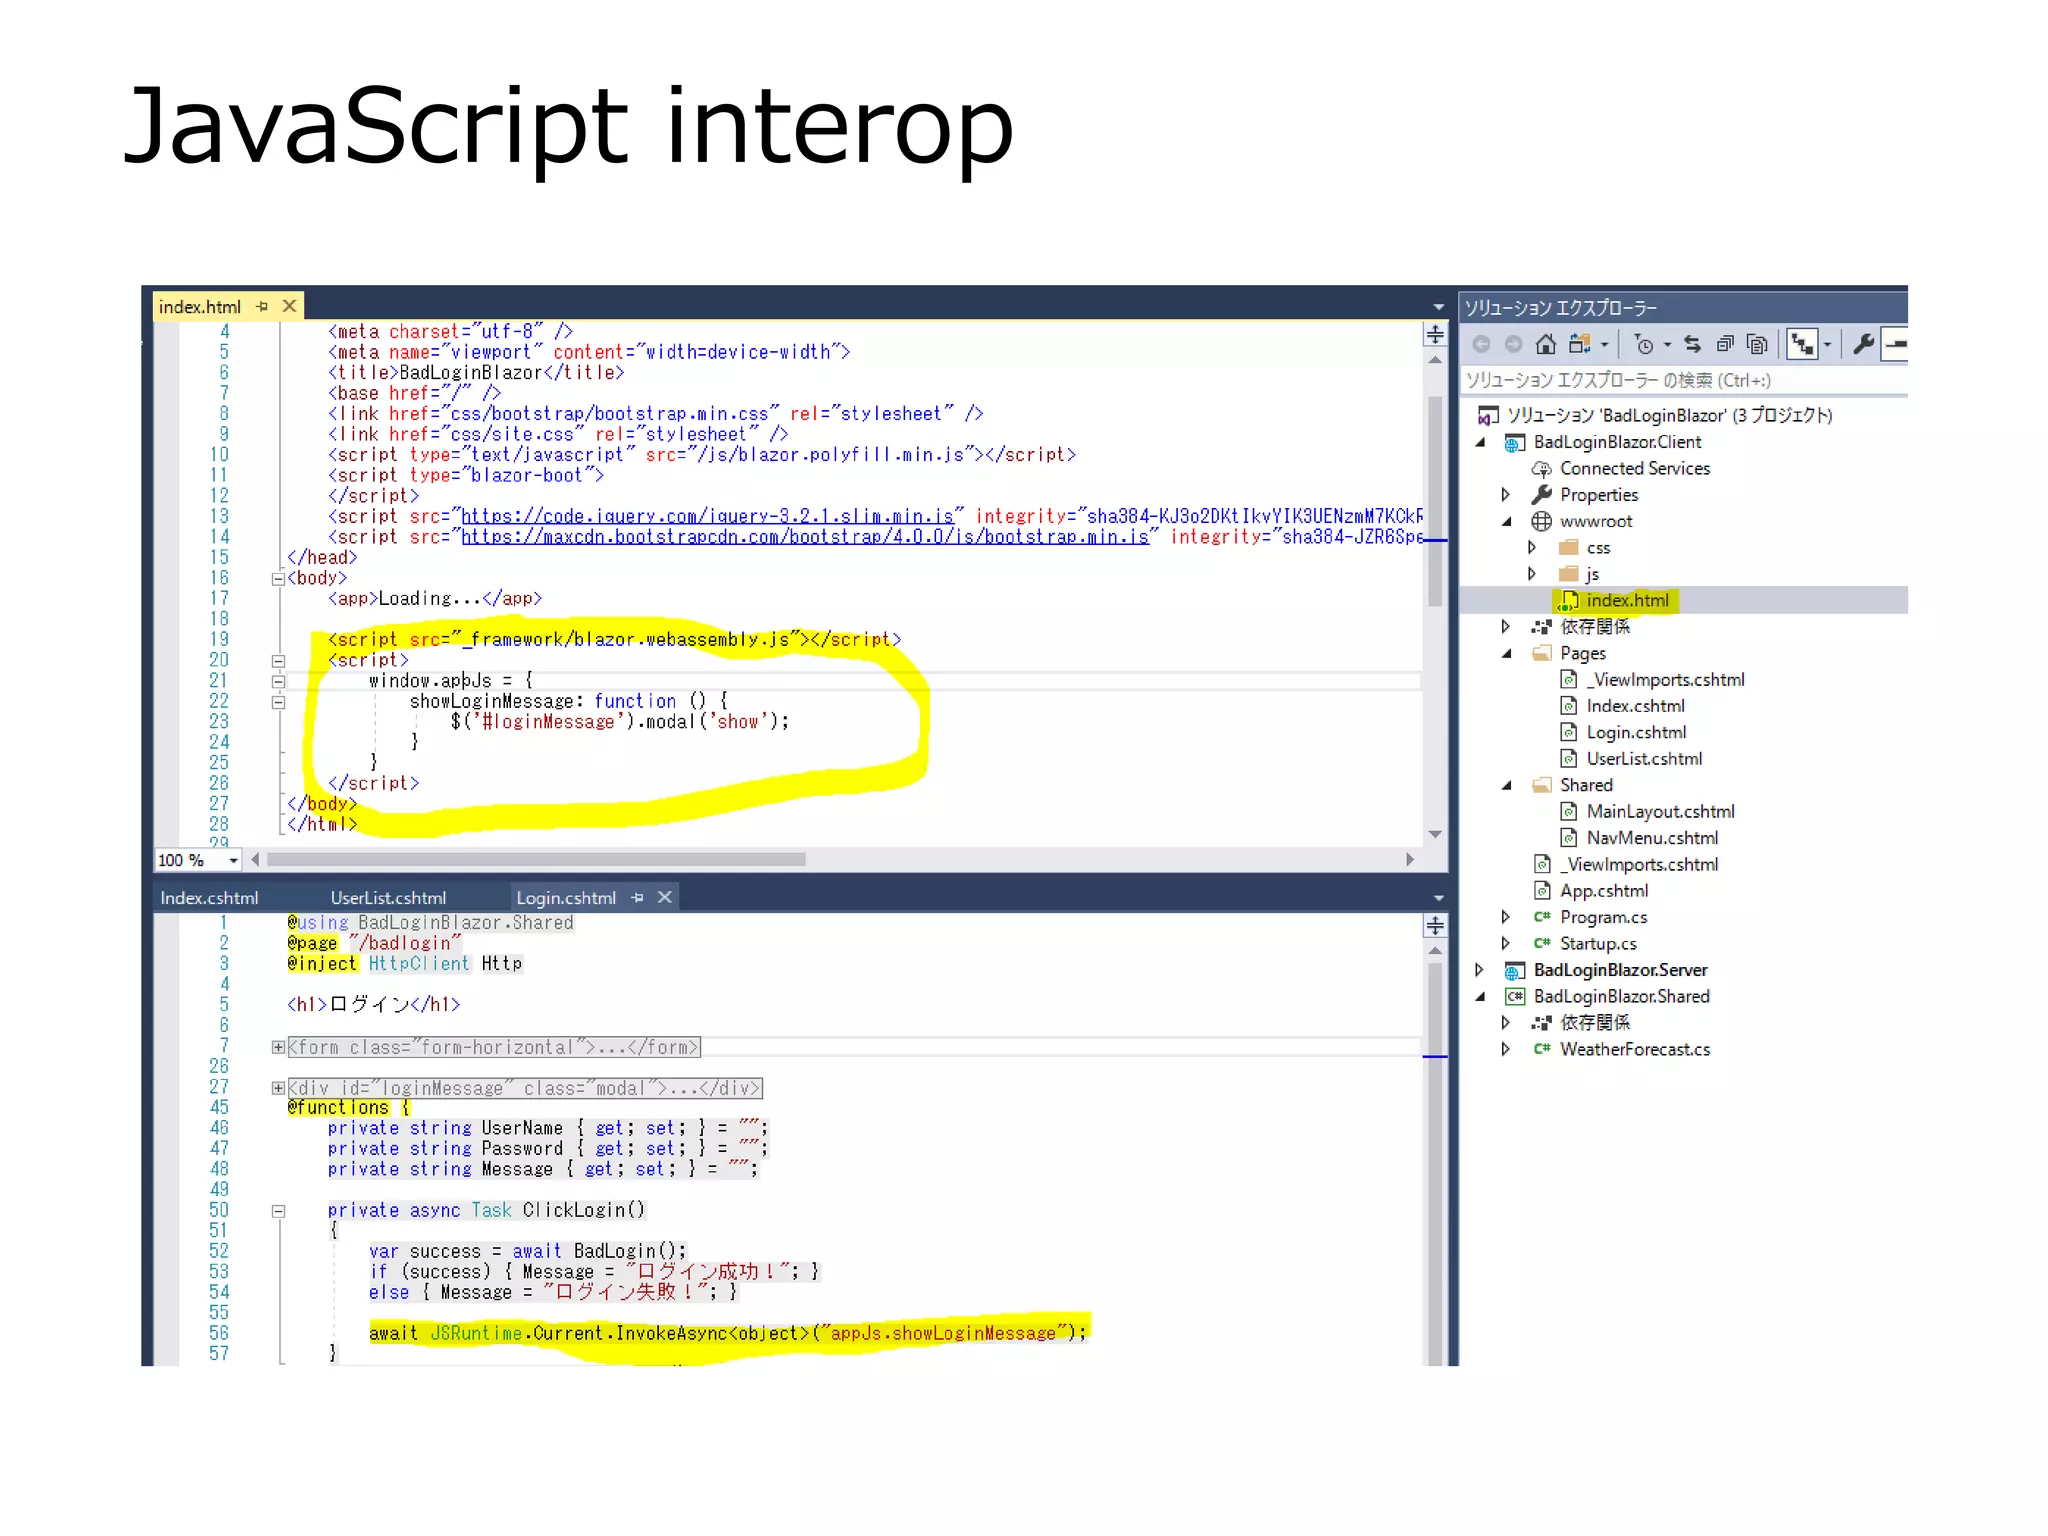Follow the maxcdn.bootstrapcdn.com script URL link

[804, 537]
